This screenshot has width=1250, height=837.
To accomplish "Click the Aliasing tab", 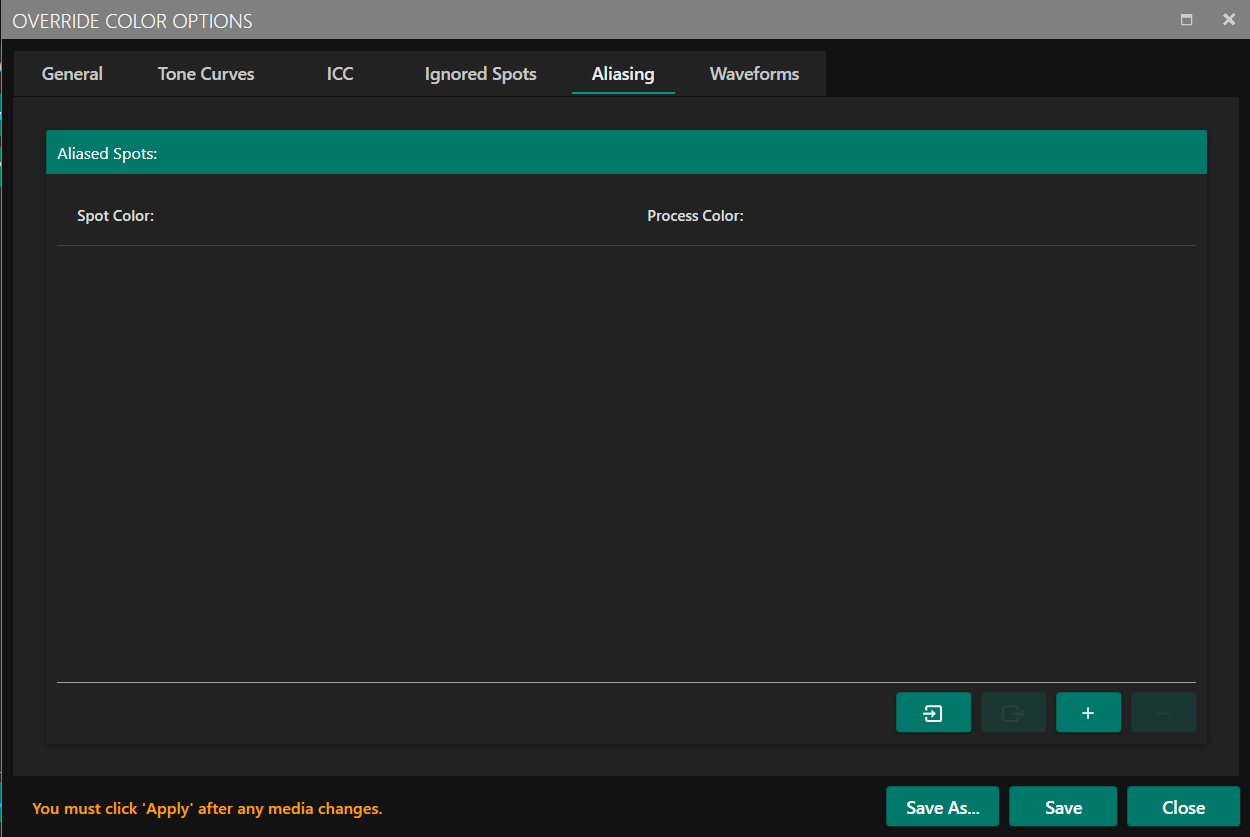I will click(x=623, y=74).
